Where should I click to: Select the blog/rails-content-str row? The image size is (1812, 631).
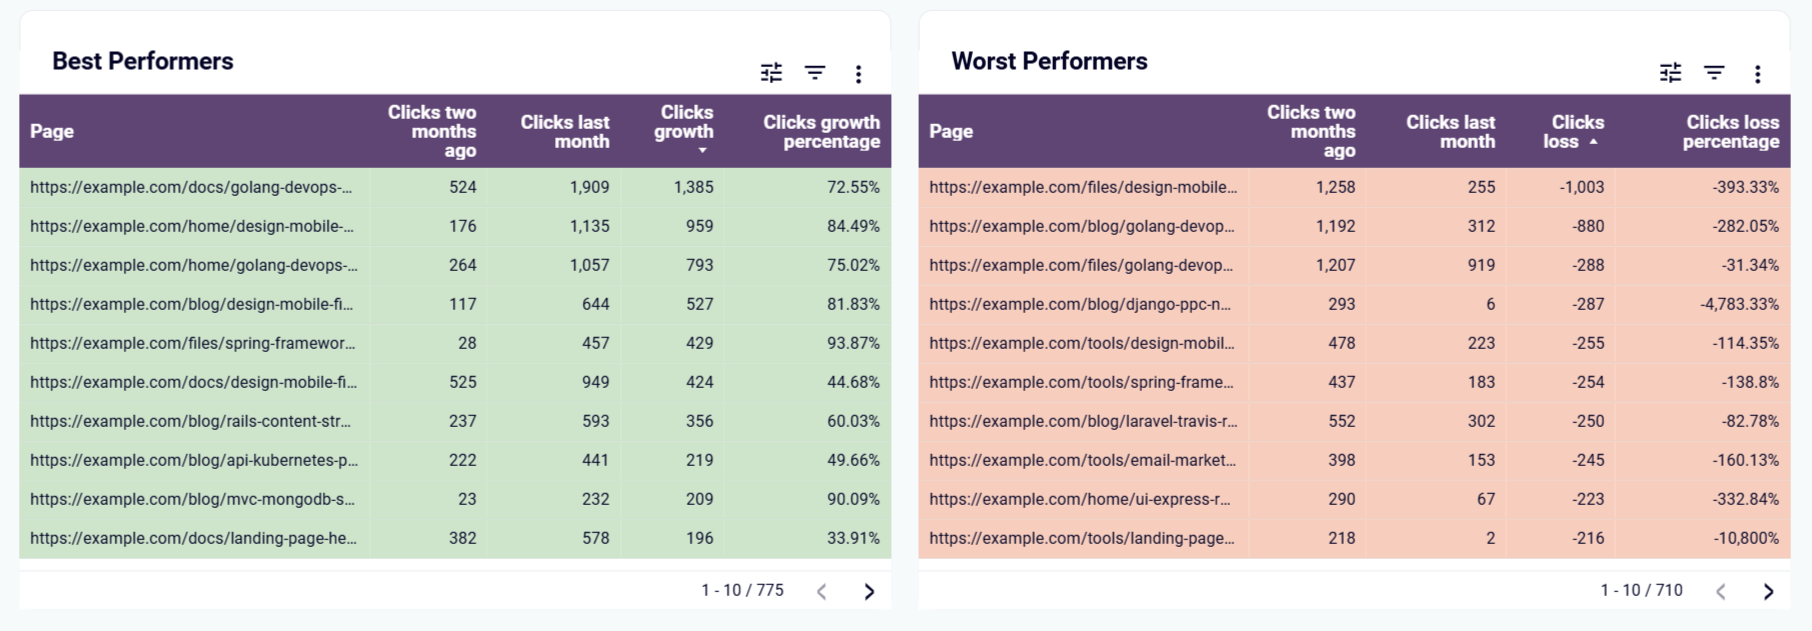tap(191, 421)
